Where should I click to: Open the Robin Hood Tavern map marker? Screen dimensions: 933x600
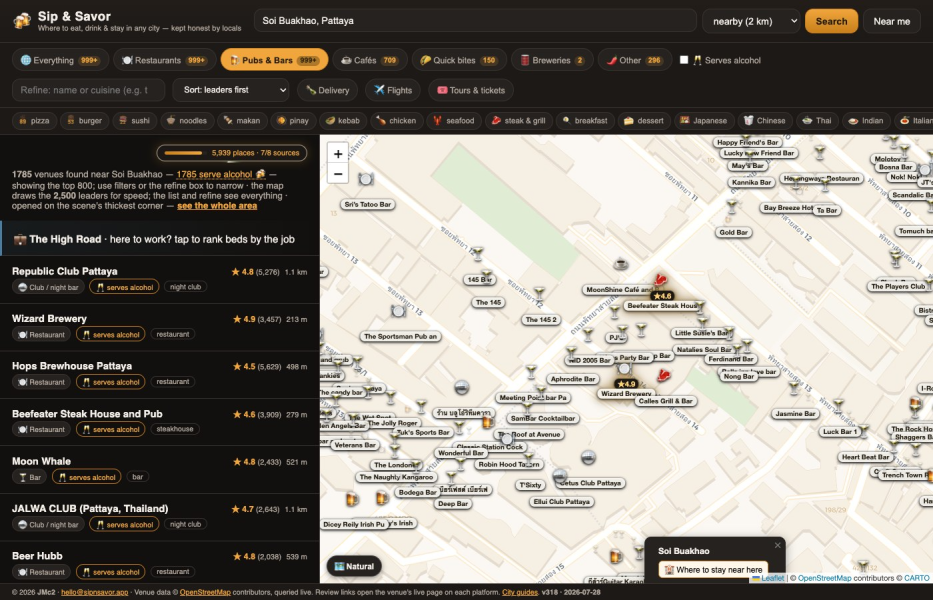point(509,464)
